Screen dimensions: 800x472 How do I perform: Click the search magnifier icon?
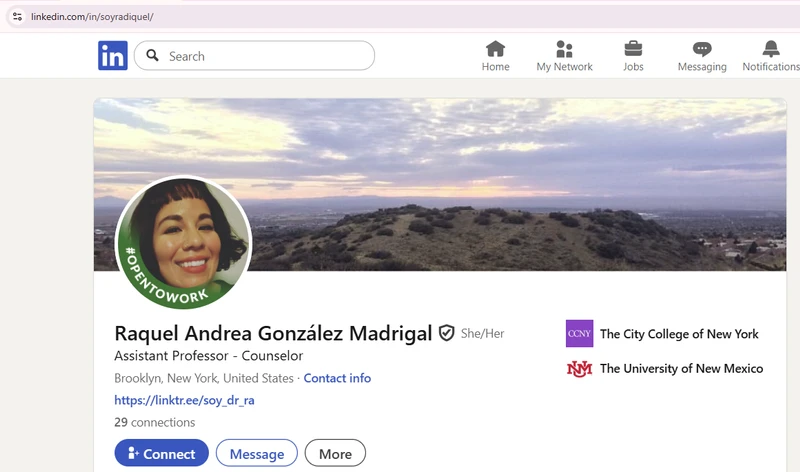click(152, 55)
